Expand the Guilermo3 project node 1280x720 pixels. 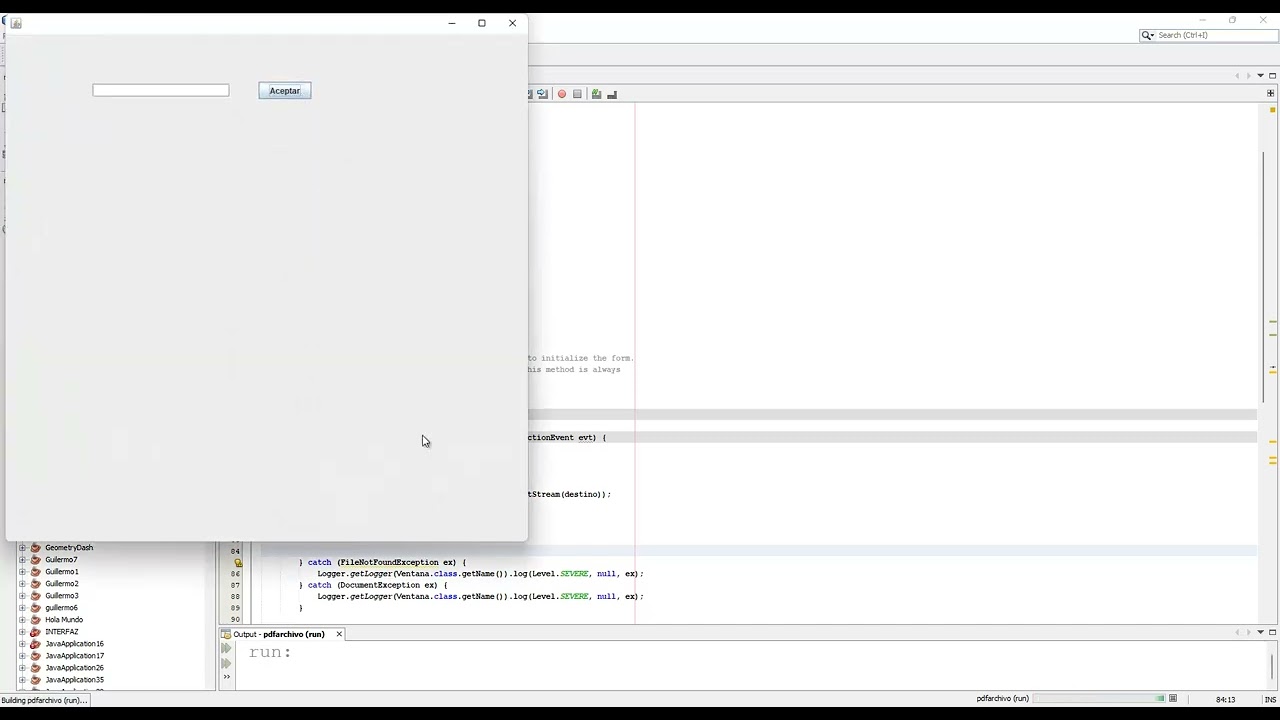pyautogui.click(x=22, y=596)
